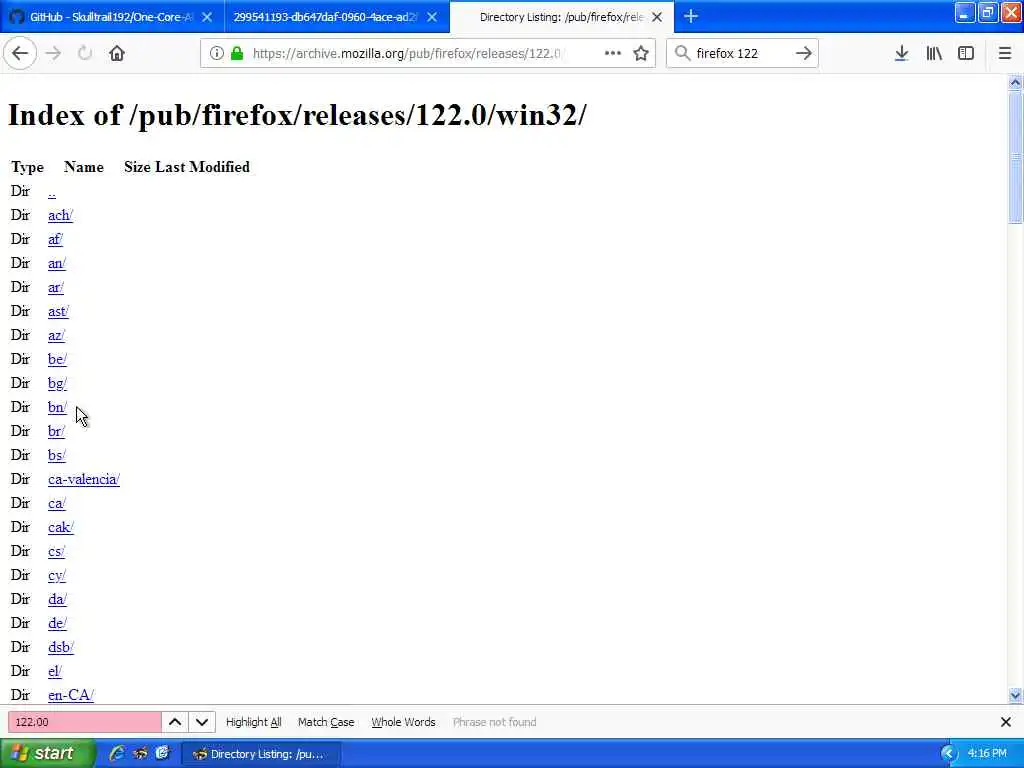1024x768 pixels.
Task: Open the ast/ directory
Action: (58, 312)
